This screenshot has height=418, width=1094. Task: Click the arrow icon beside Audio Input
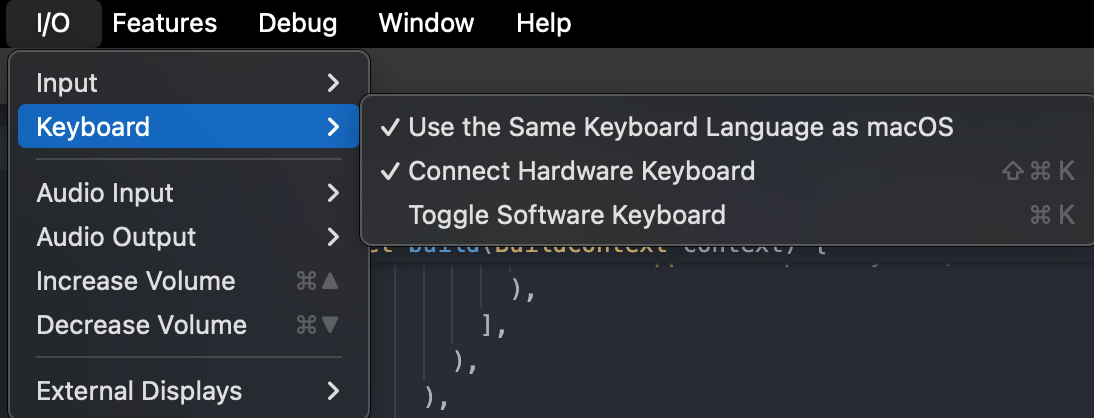pyautogui.click(x=334, y=193)
